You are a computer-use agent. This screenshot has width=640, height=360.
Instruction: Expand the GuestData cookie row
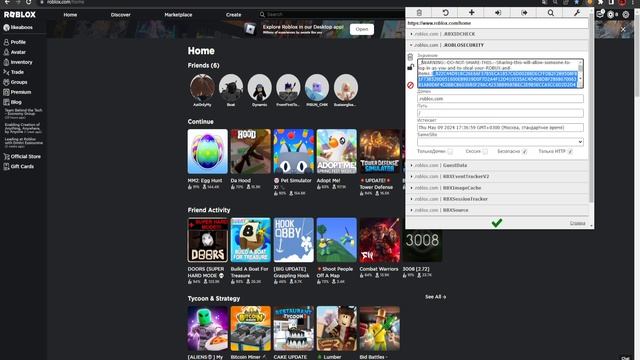pos(498,165)
